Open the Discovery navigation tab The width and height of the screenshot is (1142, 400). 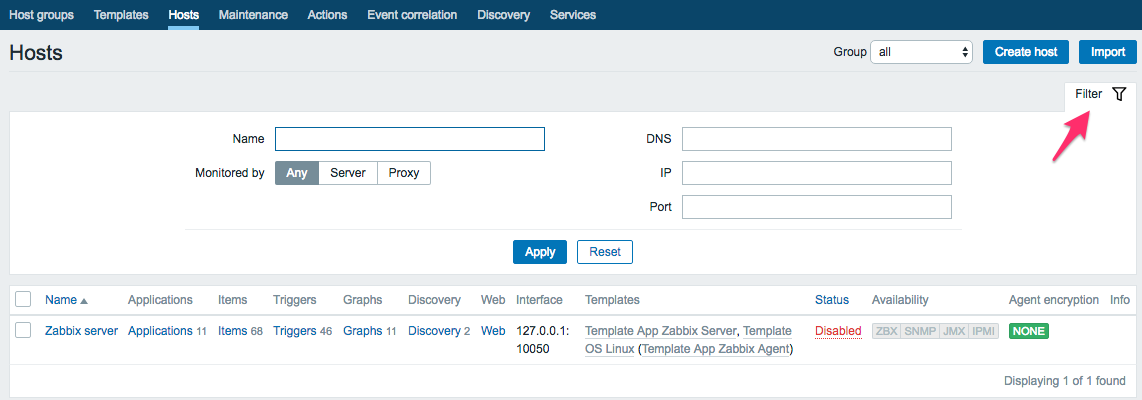pos(504,15)
